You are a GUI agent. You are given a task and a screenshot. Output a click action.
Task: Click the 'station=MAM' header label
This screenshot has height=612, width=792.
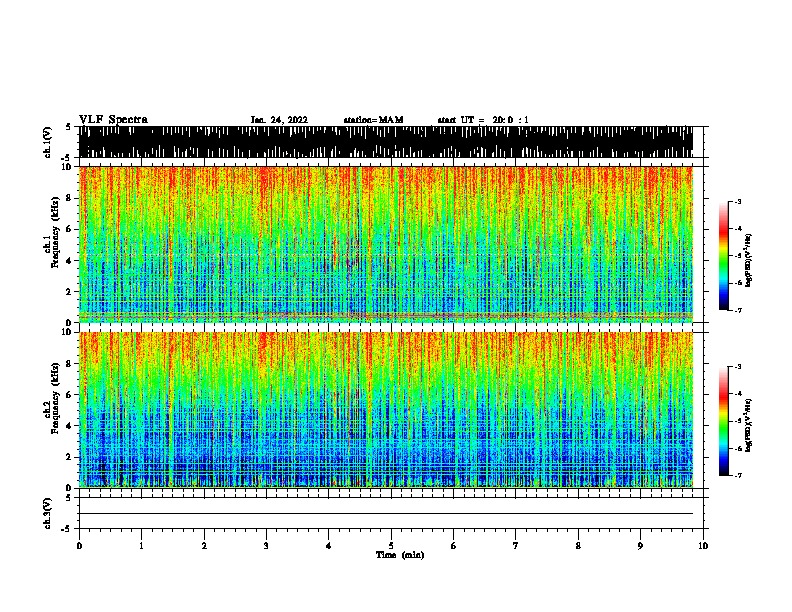373,120
